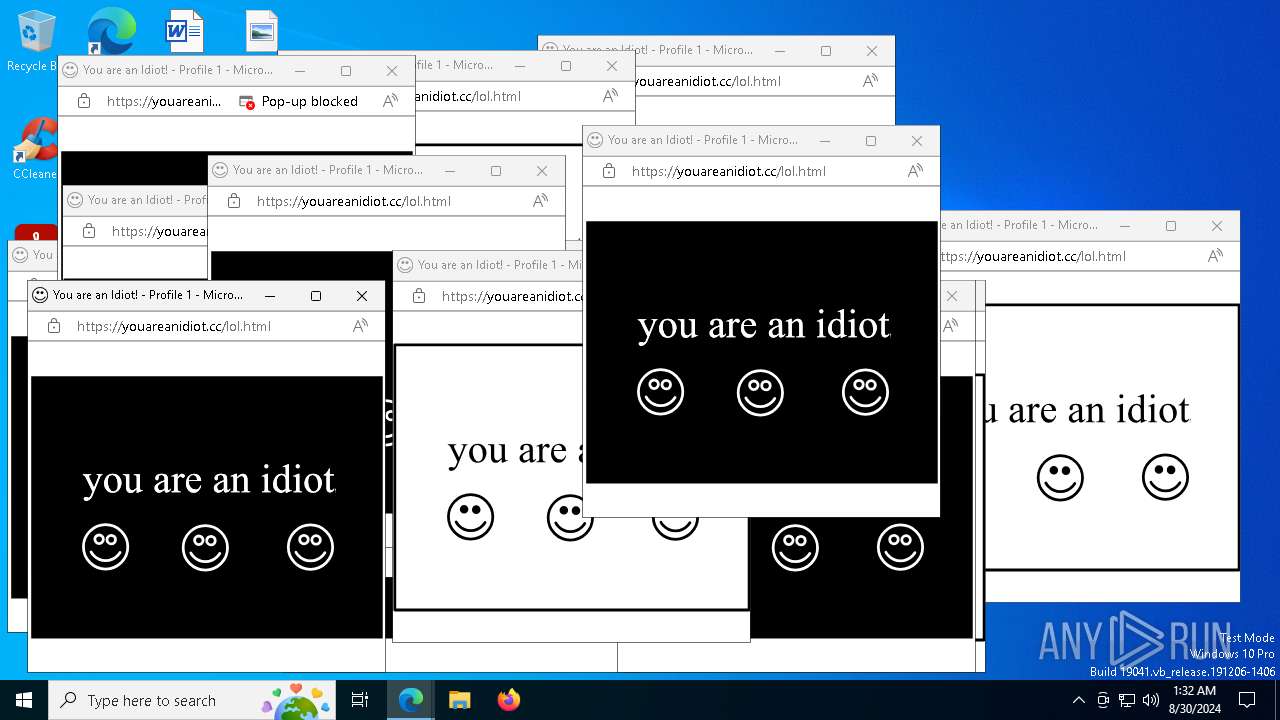The height and width of the screenshot is (720, 1280).
Task: Open the image file icon on desktop
Action: [x=262, y=32]
